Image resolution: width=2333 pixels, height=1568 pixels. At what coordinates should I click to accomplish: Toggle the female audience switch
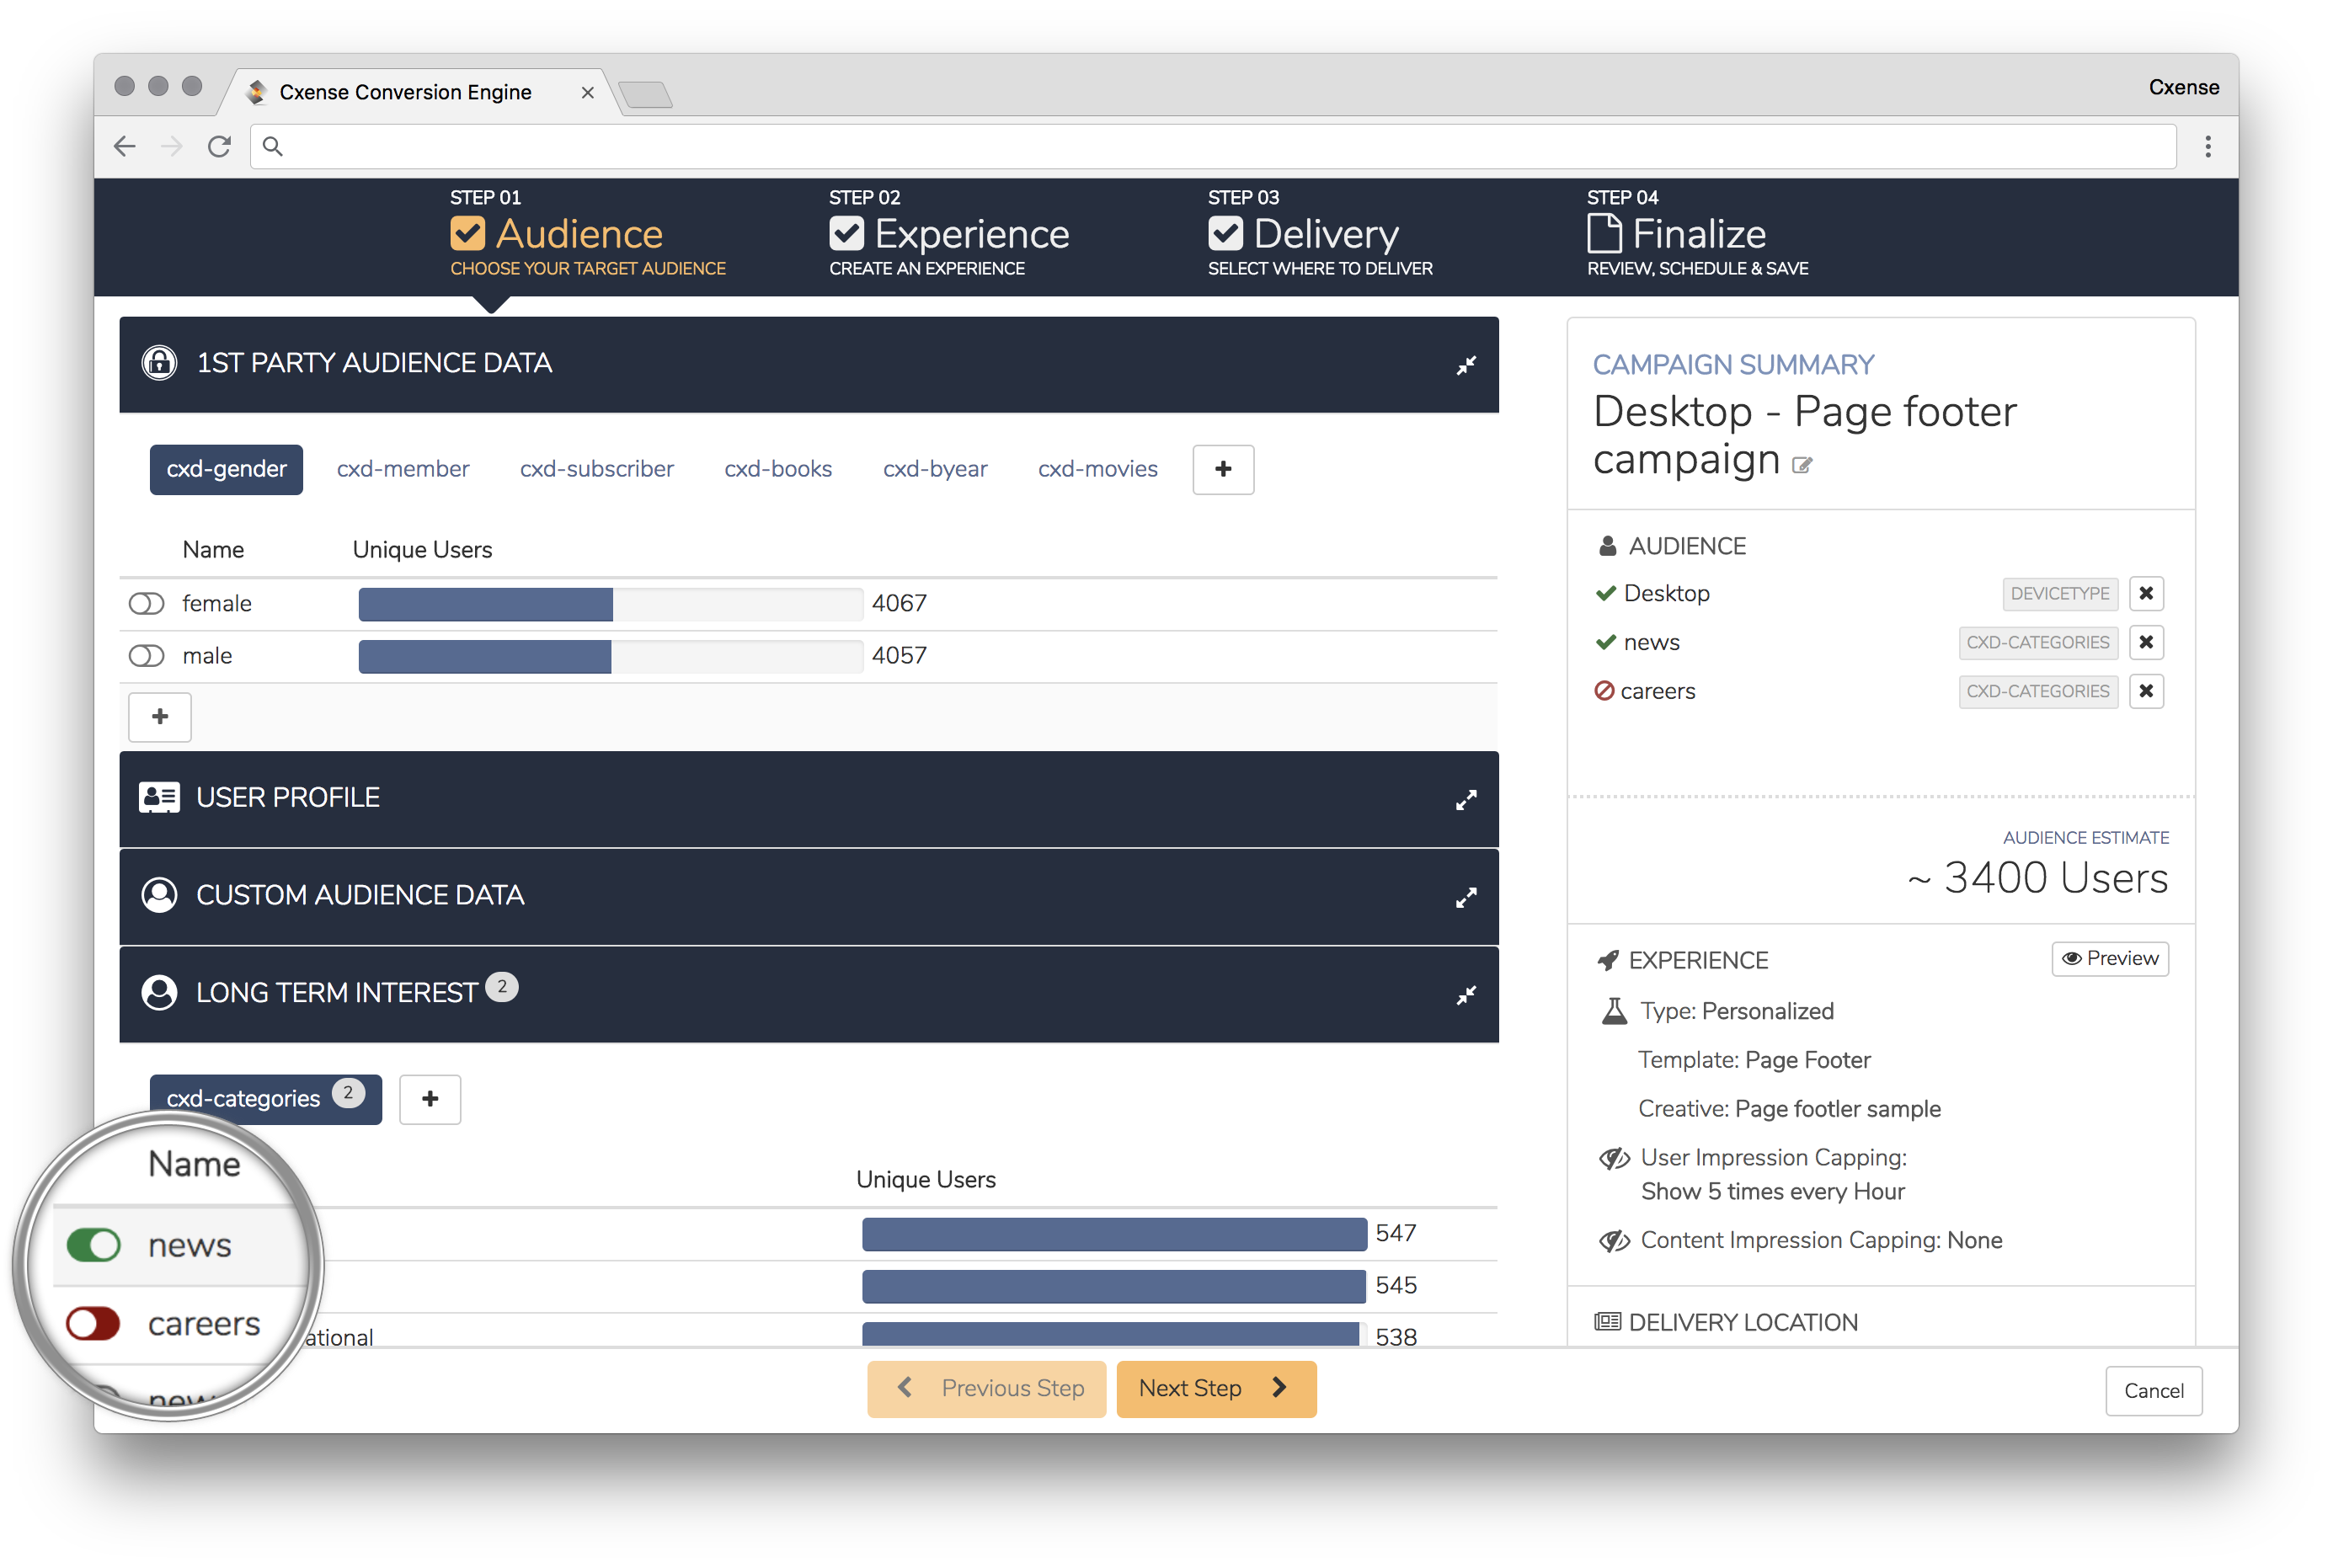[x=146, y=603]
